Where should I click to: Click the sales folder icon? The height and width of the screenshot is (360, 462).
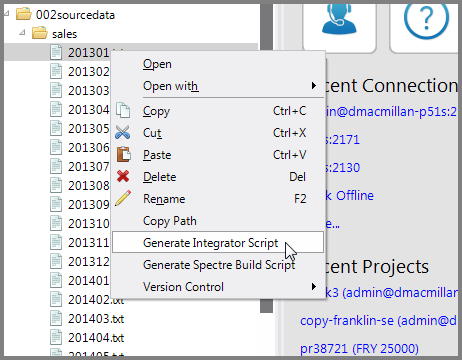[39, 33]
